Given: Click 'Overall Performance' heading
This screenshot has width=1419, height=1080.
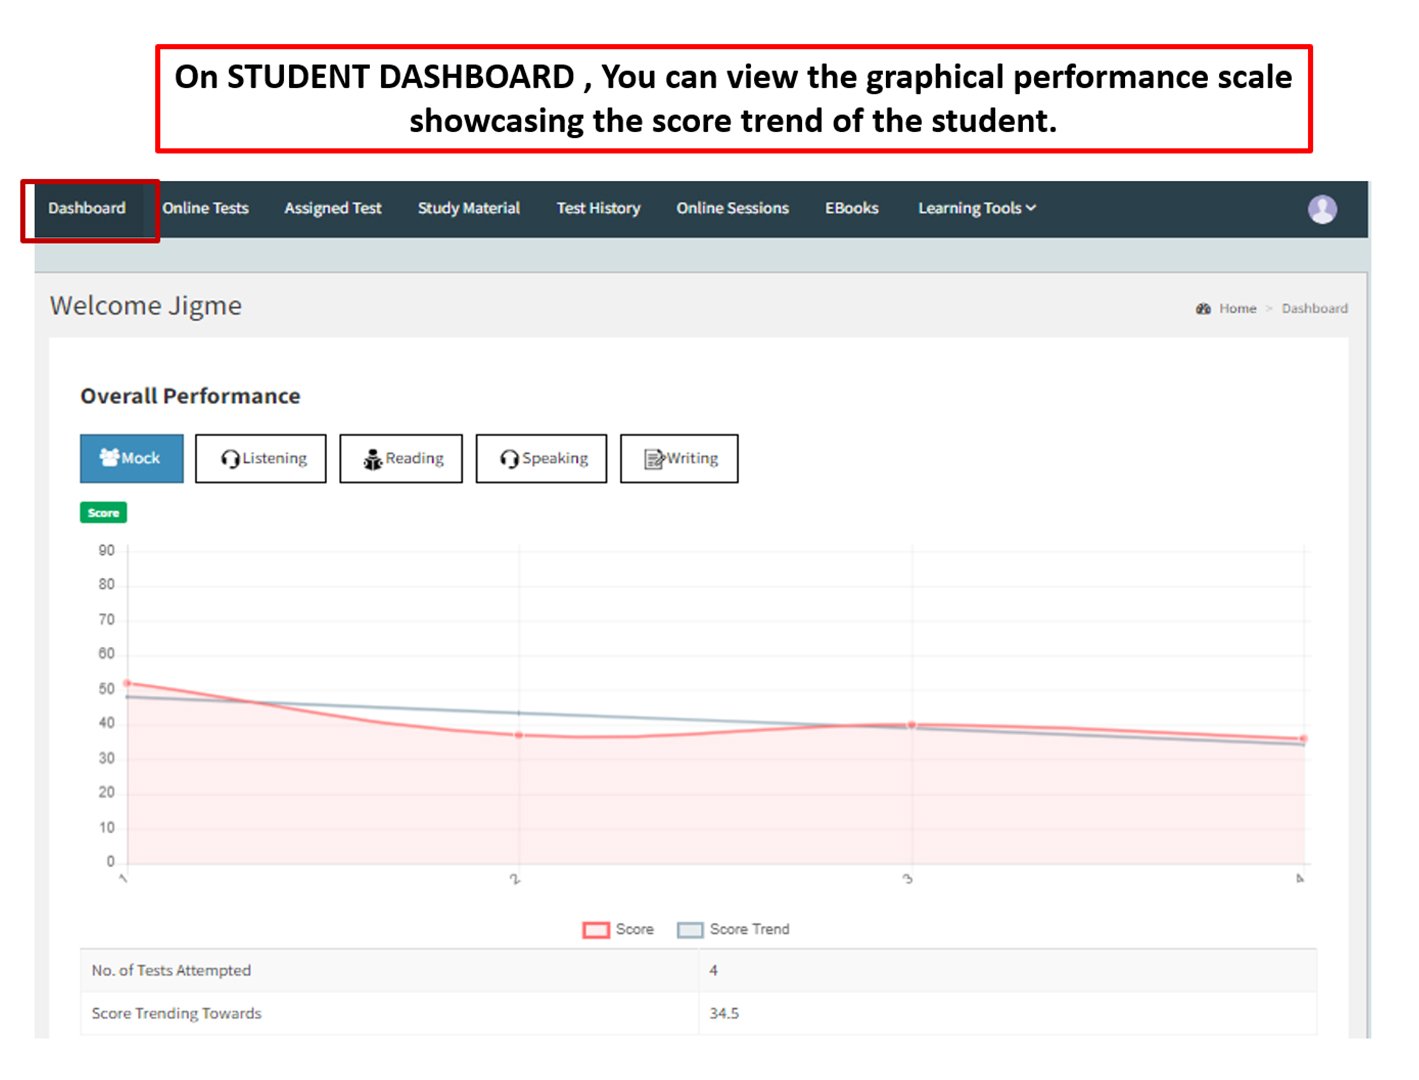Looking at the screenshot, I should 190,396.
